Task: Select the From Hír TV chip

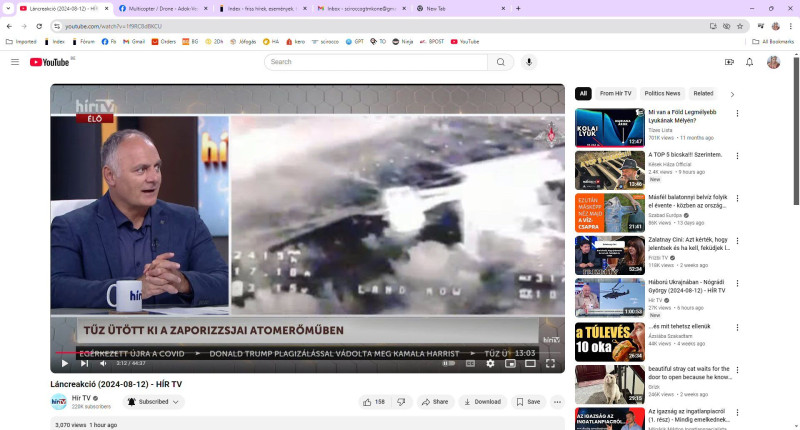Action: click(x=615, y=93)
